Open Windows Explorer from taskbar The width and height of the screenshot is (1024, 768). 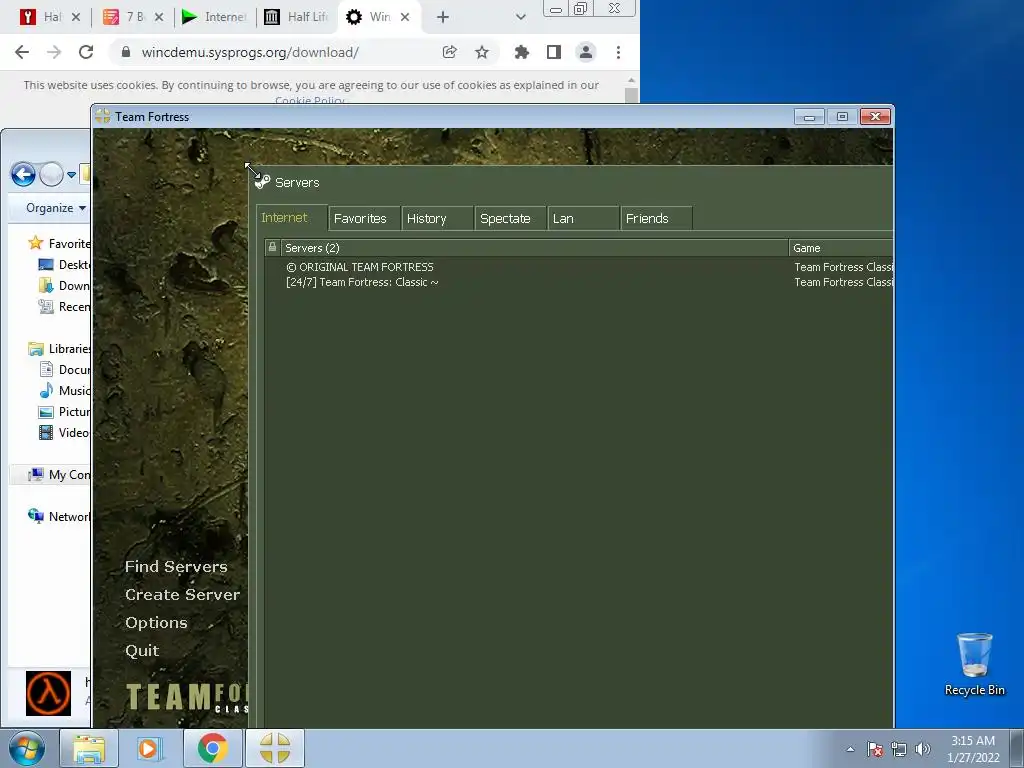[x=89, y=748]
